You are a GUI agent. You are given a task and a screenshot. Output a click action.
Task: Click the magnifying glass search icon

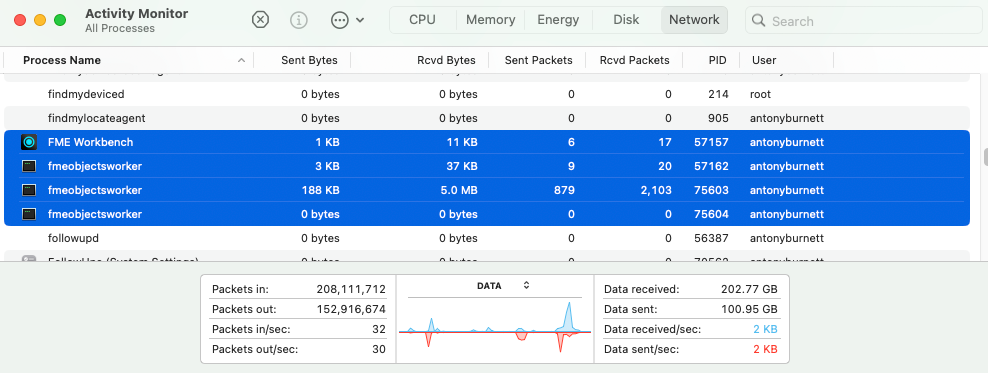759,21
